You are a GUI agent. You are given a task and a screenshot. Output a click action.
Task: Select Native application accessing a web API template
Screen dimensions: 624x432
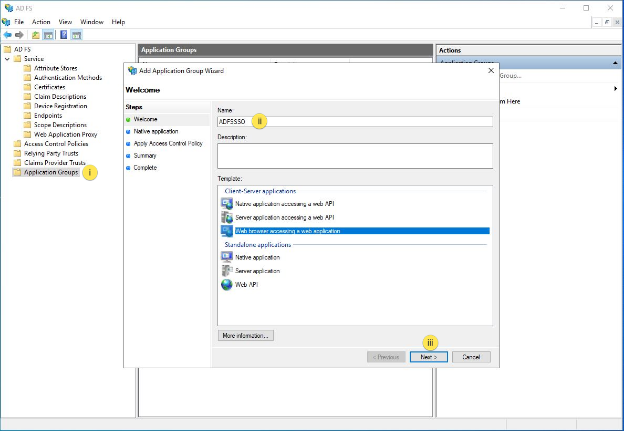[x=285, y=203]
